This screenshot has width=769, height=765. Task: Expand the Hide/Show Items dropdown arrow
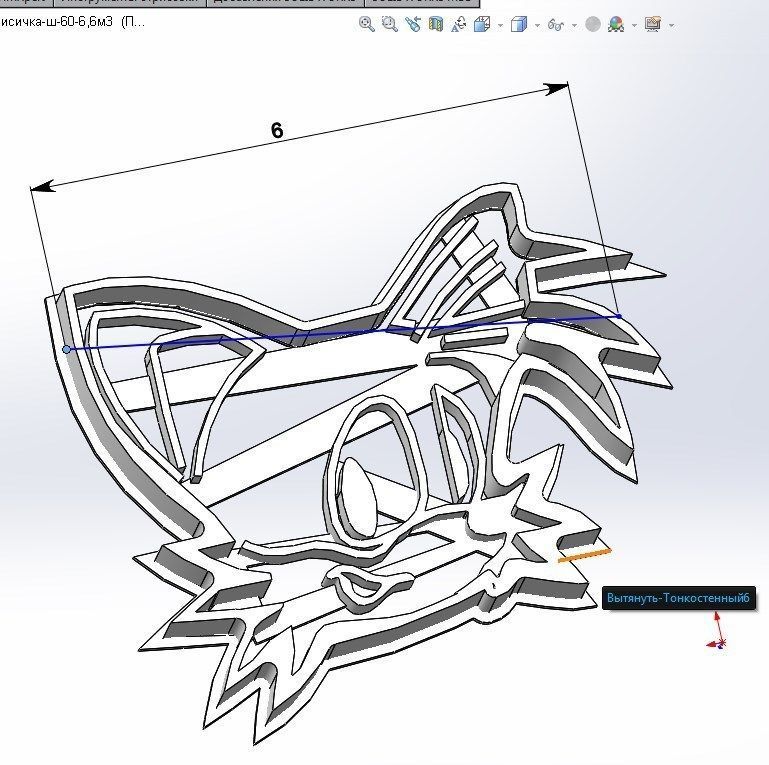pos(574,25)
